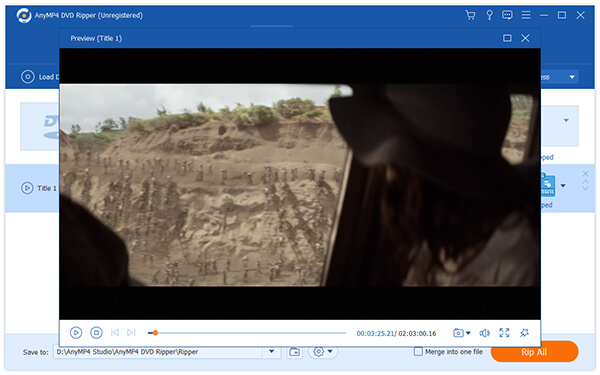The width and height of the screenshot is (600, 375).
Task: Play the preview video
Action: coord(76,333)
